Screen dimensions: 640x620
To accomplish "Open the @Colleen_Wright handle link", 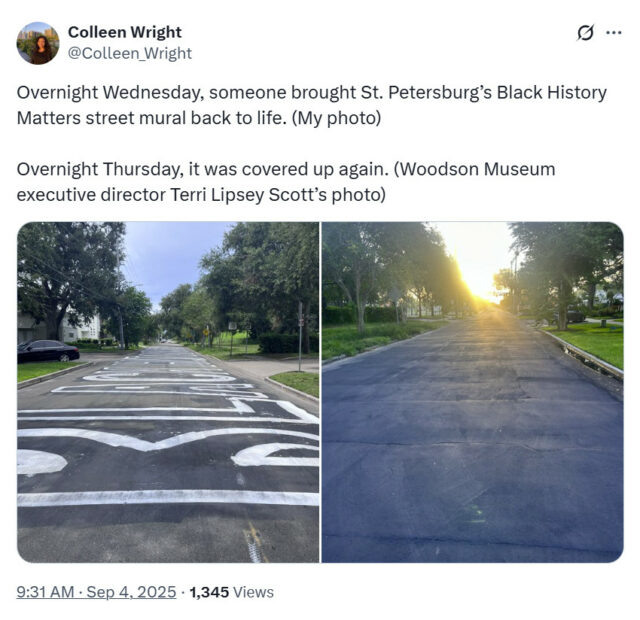I will tap(129, 53).
